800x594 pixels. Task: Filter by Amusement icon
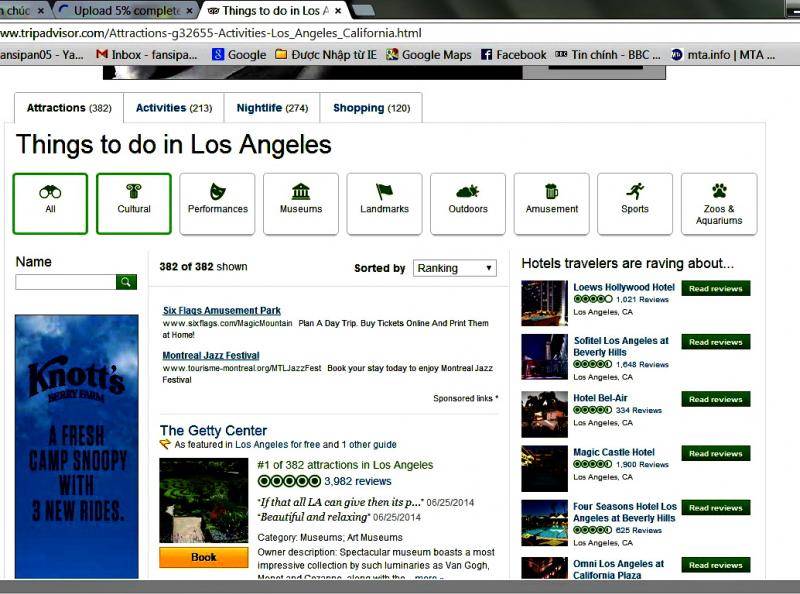coord(552,204)
